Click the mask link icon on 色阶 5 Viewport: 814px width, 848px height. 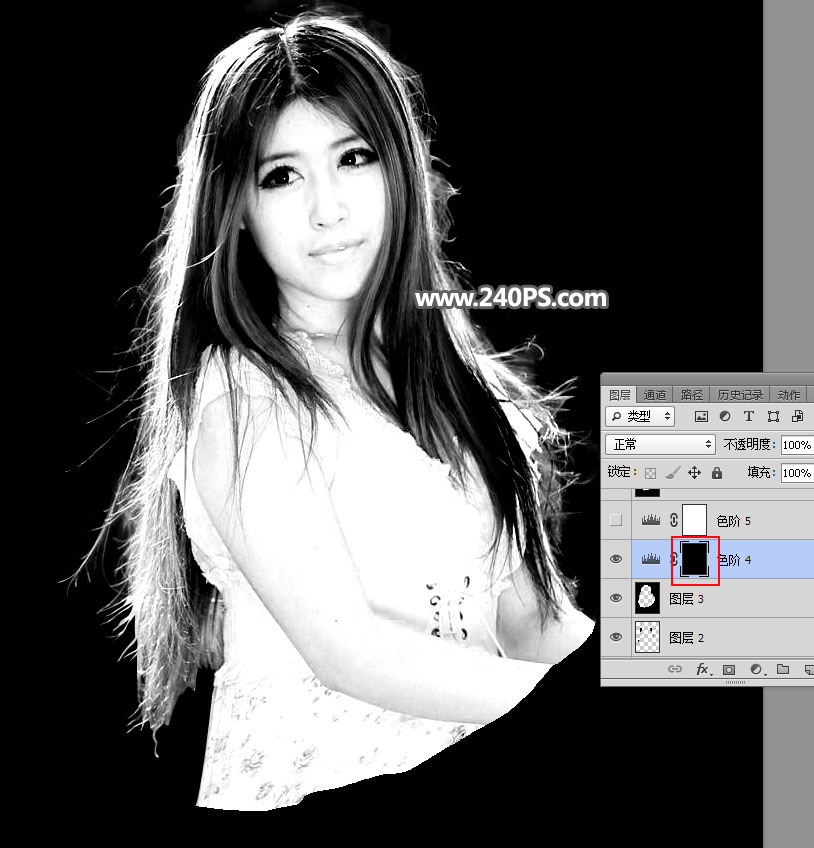674,520
